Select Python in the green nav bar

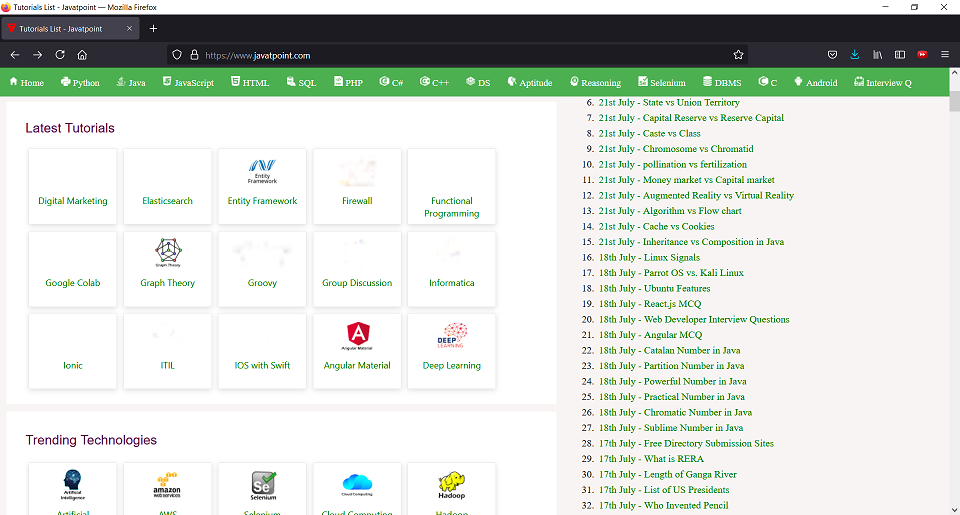[x=80, y=83]
